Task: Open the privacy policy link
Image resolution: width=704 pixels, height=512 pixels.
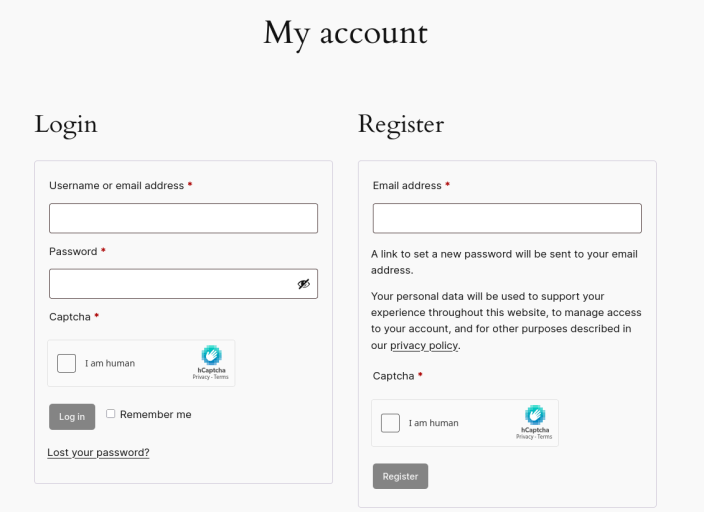Action: tap(424, 345)
